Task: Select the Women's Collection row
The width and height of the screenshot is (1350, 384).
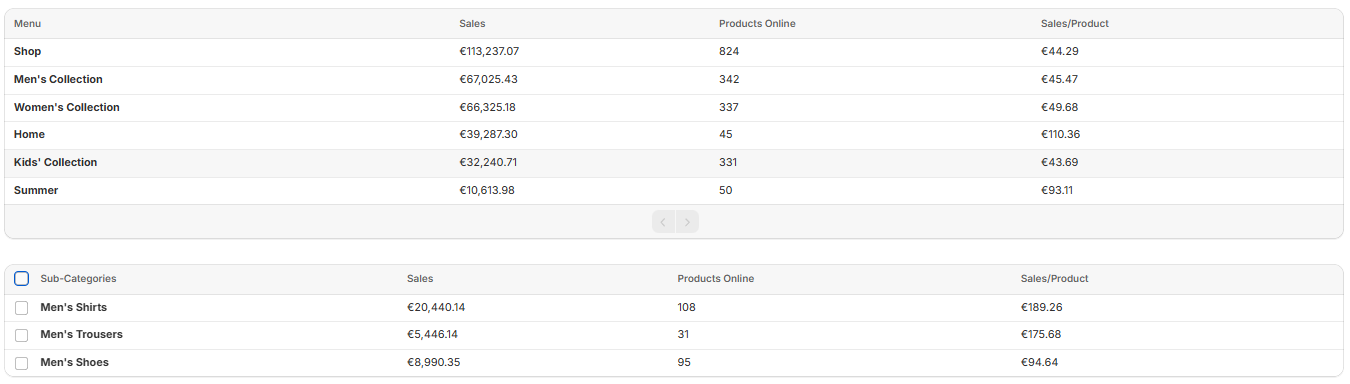Action: coord(674,108)
